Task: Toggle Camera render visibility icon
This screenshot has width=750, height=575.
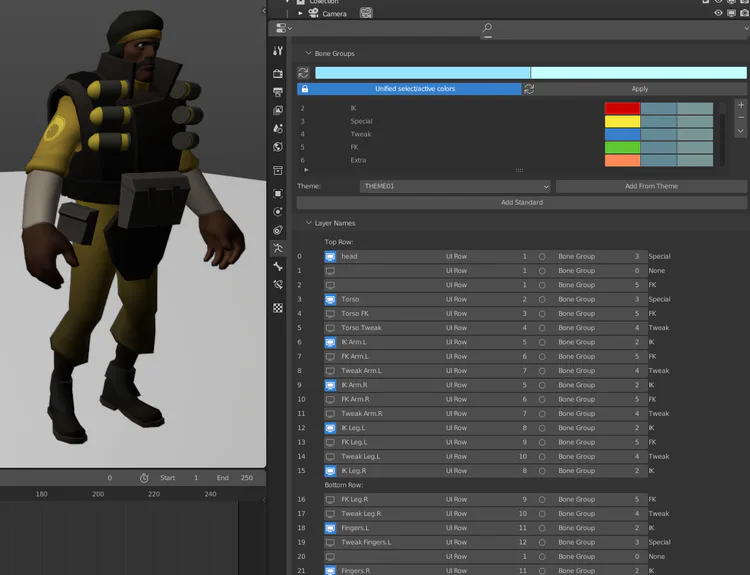Action: [744, 13]
